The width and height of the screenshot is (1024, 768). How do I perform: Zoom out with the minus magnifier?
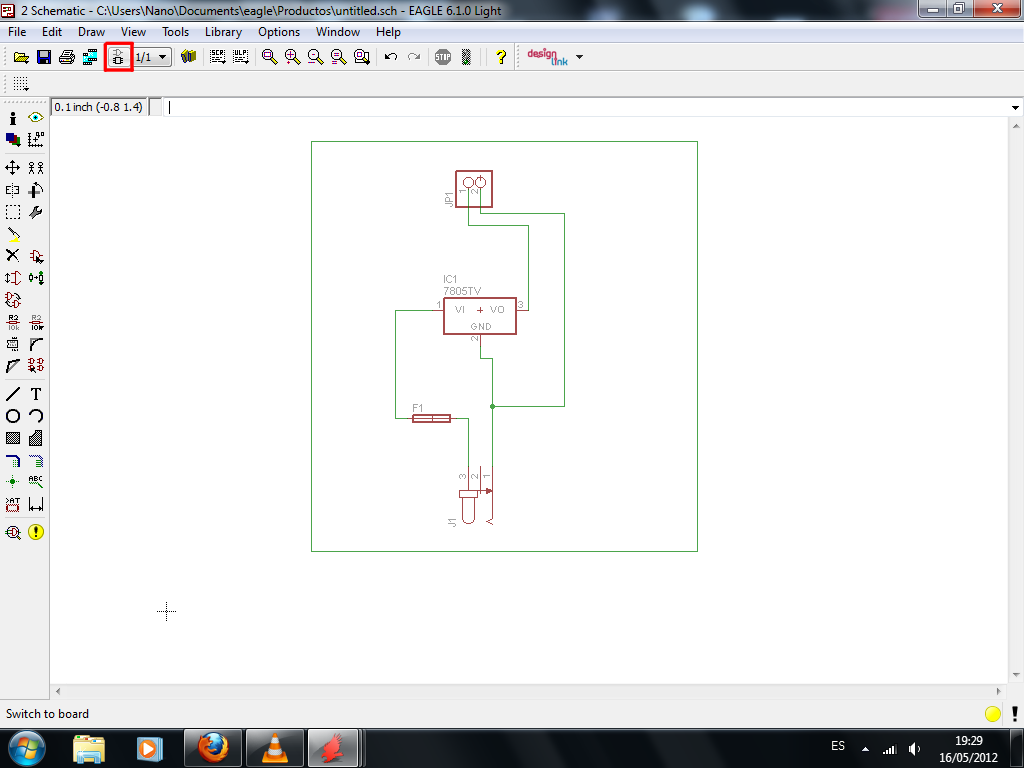click(315, 57)
